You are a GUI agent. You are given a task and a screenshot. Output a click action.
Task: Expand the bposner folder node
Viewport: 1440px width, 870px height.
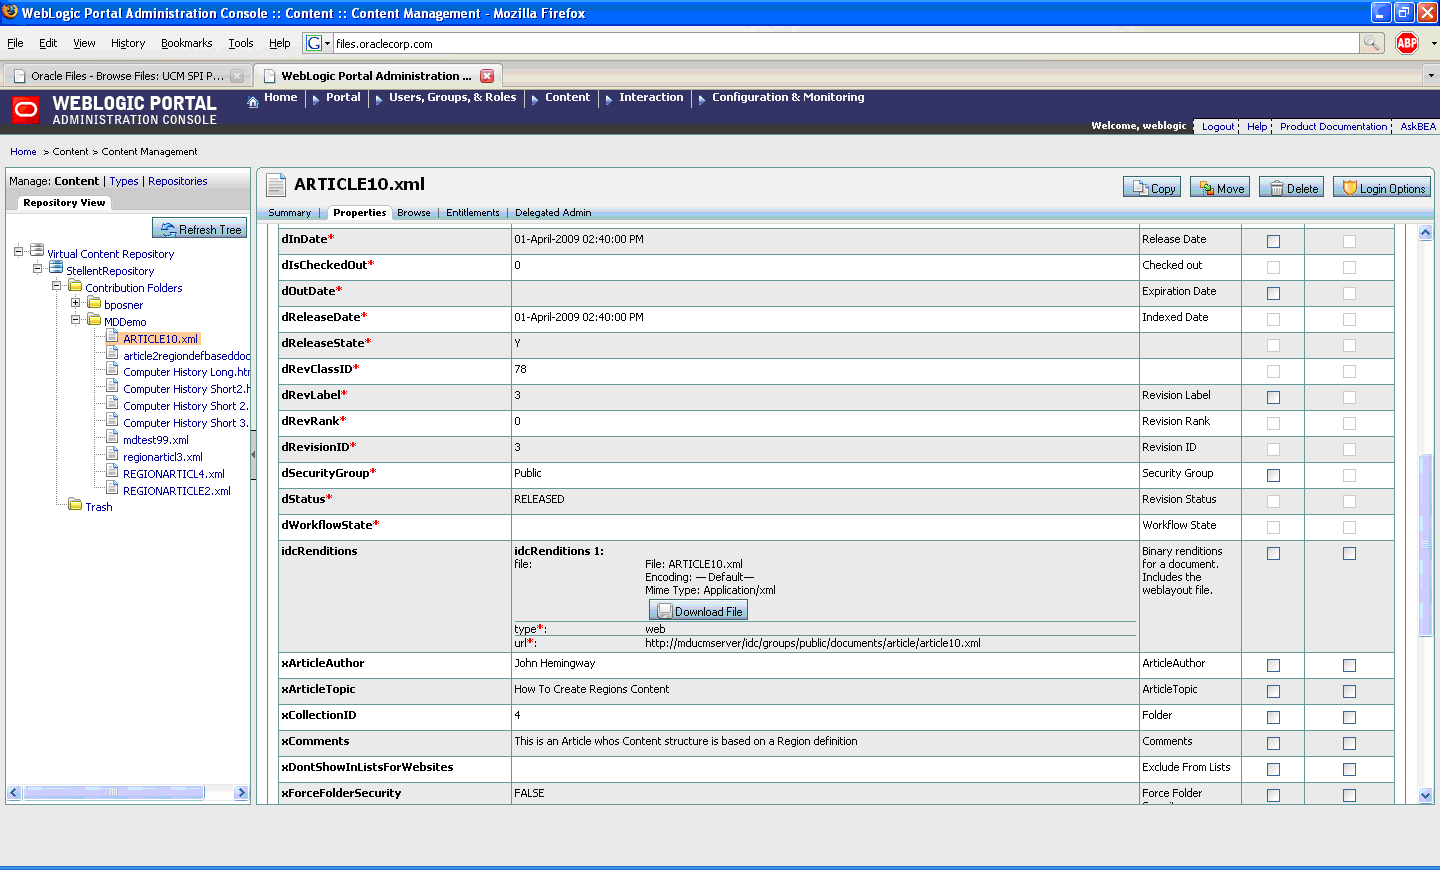coord(75,302)
